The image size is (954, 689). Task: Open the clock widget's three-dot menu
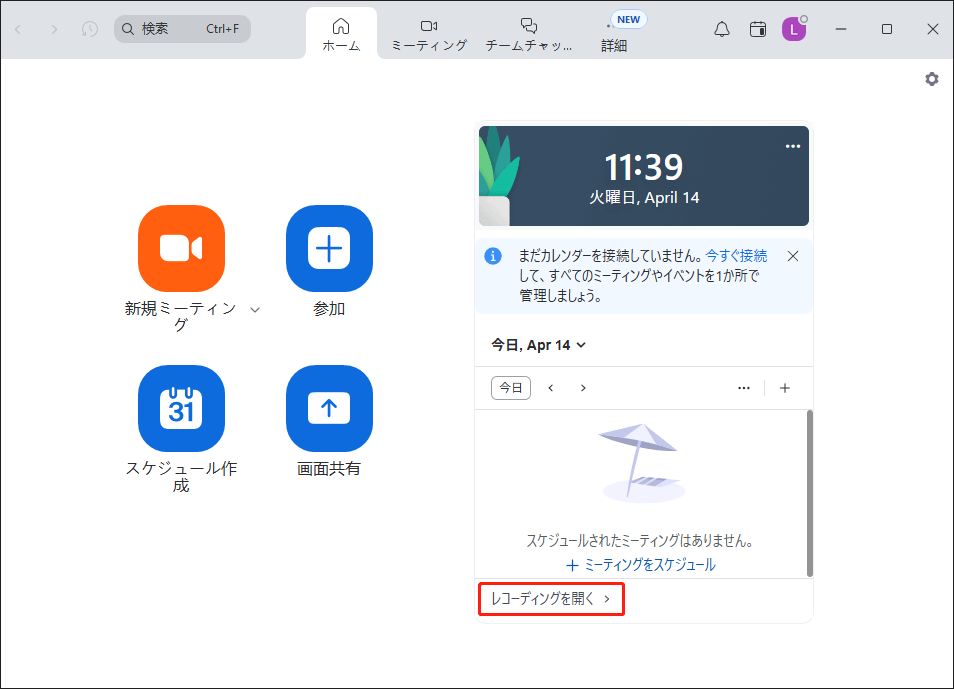(793, 146)
